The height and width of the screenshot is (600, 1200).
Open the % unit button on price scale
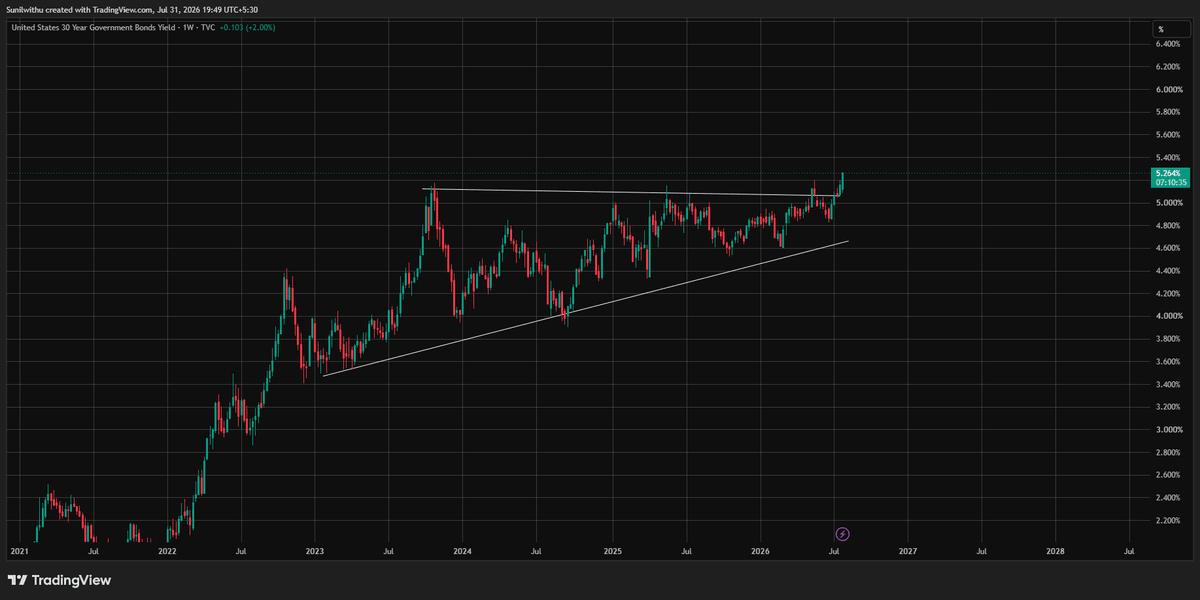coord(1161,29)
